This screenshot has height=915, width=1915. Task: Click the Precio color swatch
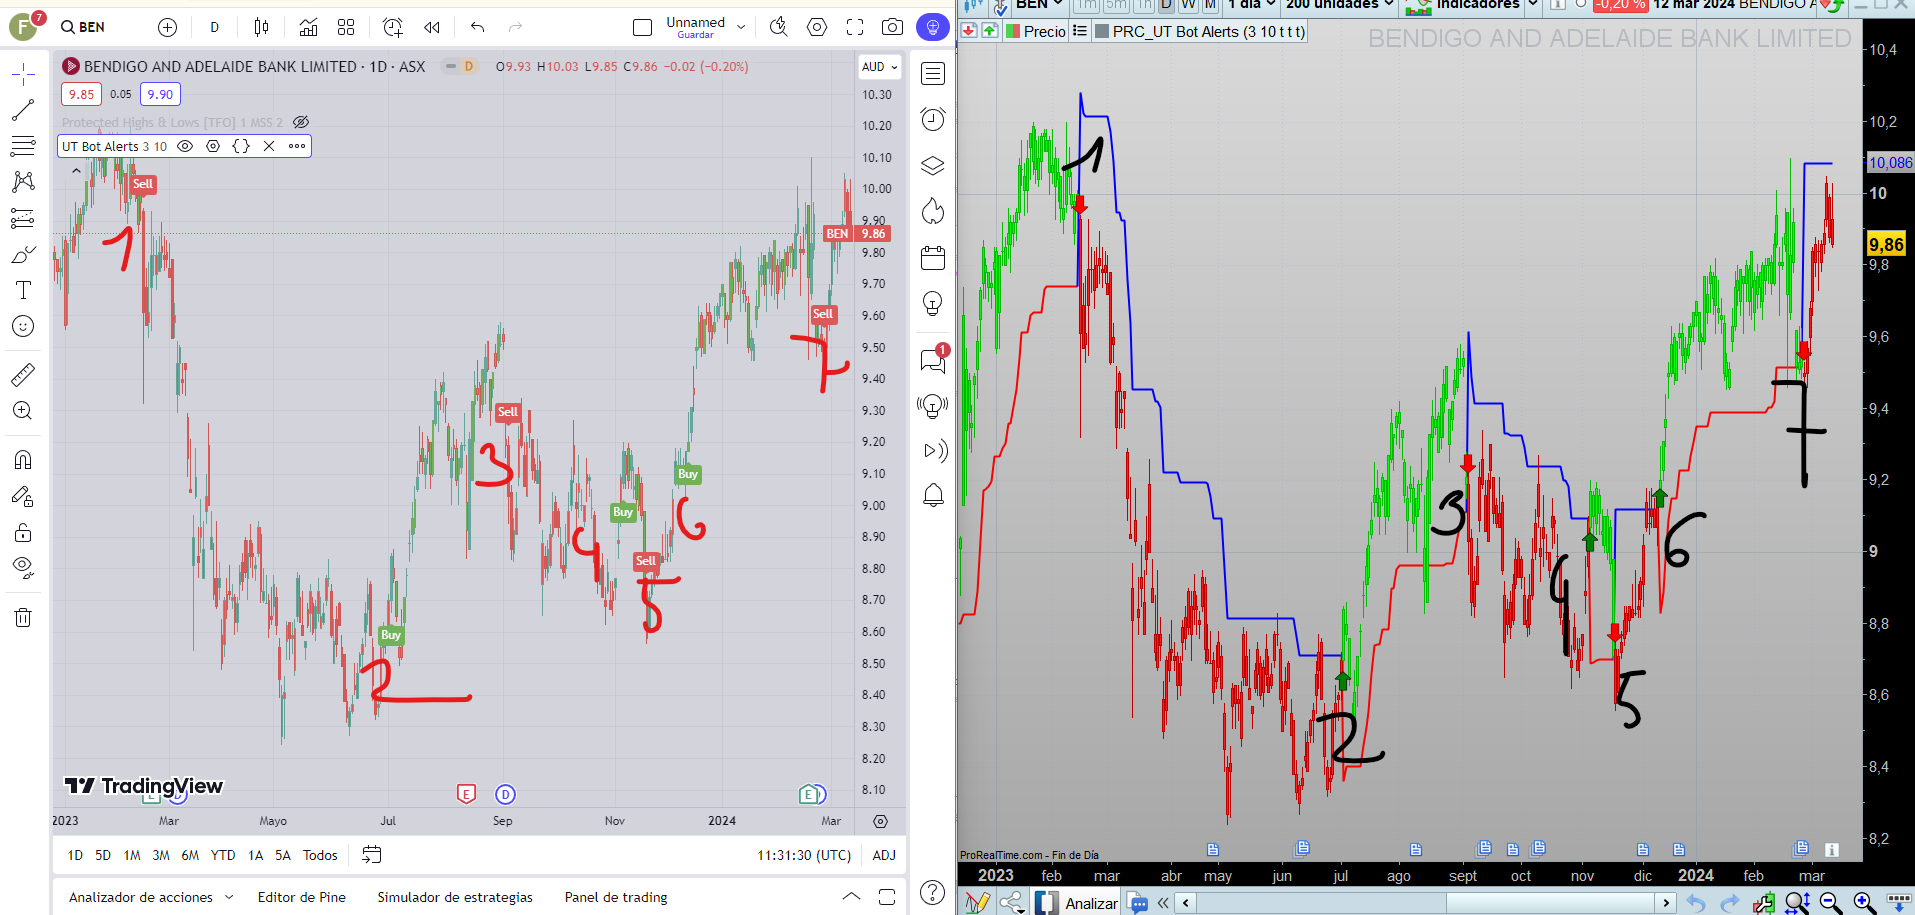(x=1013, y=31)
